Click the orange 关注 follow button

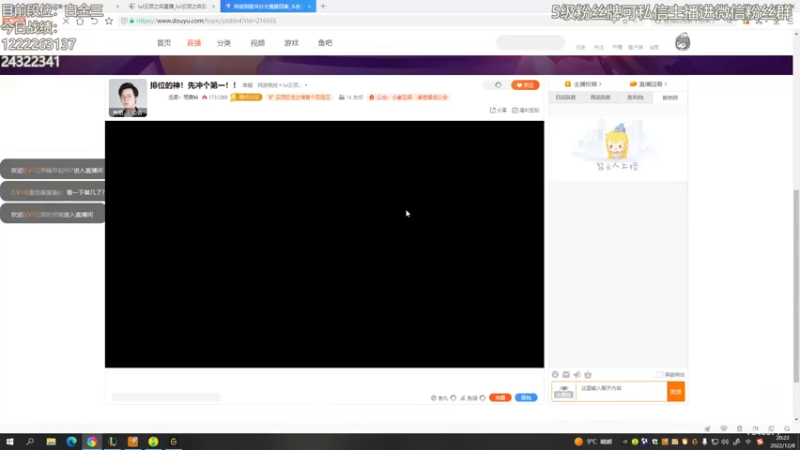525,85
